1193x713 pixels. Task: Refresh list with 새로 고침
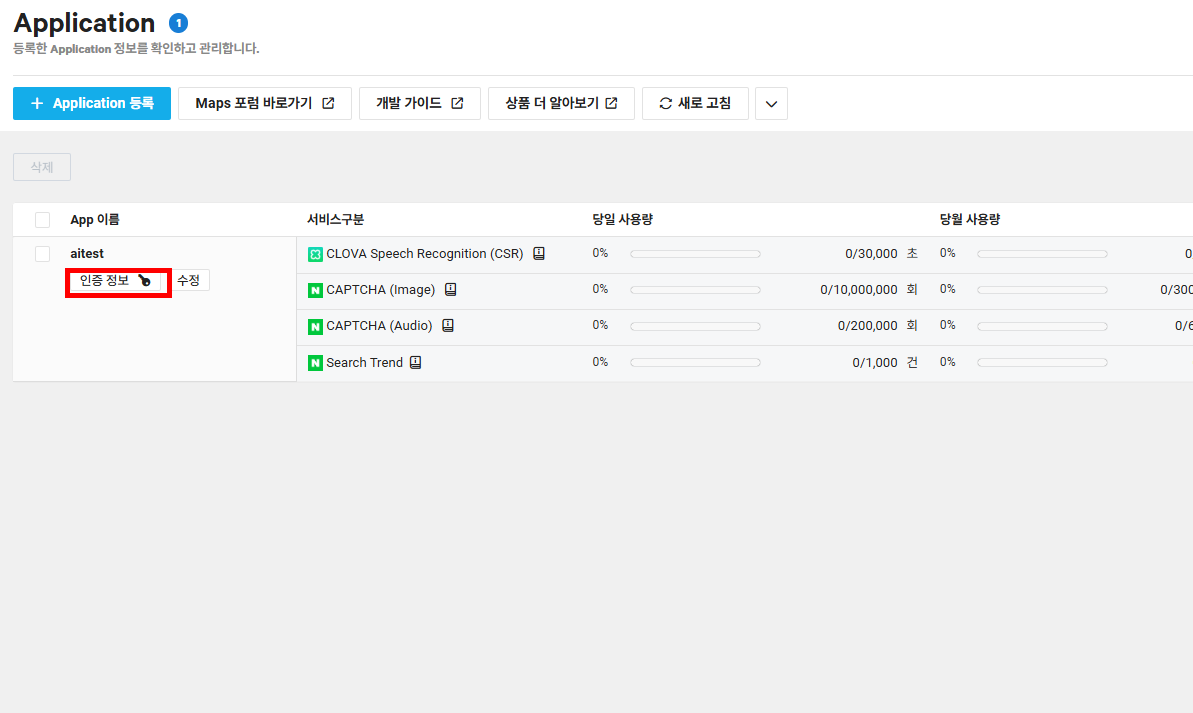point(695,103)
